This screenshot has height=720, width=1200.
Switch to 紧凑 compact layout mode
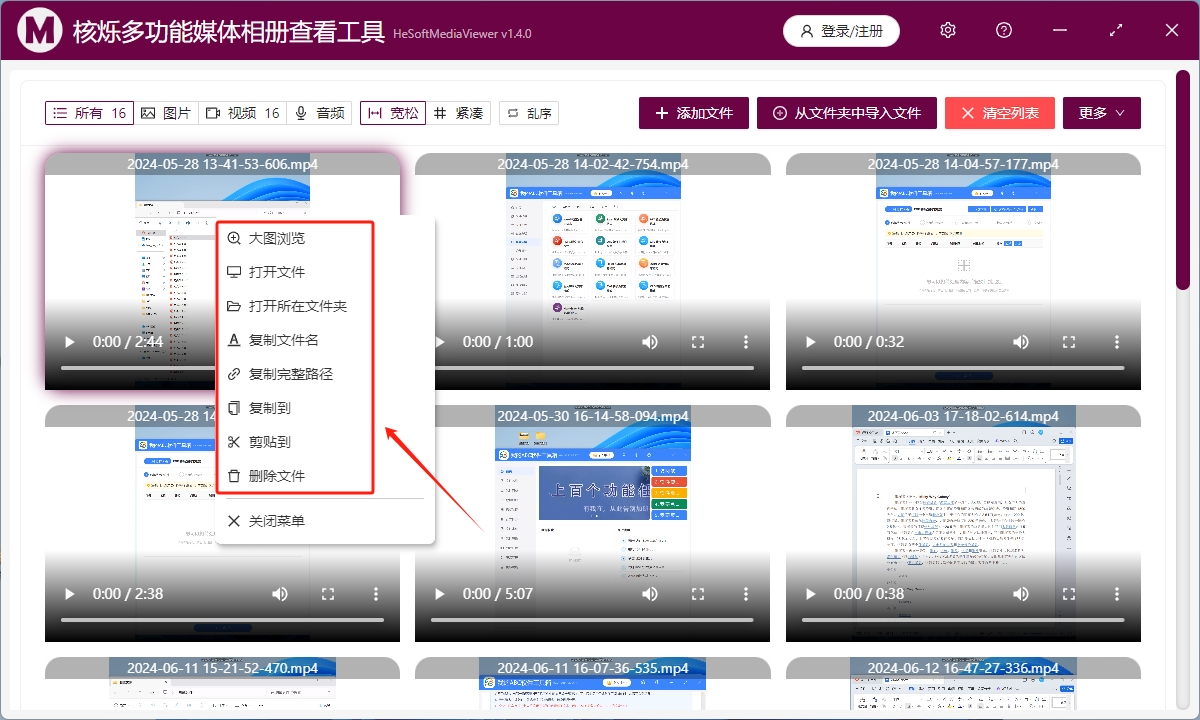tap(459, 113)
